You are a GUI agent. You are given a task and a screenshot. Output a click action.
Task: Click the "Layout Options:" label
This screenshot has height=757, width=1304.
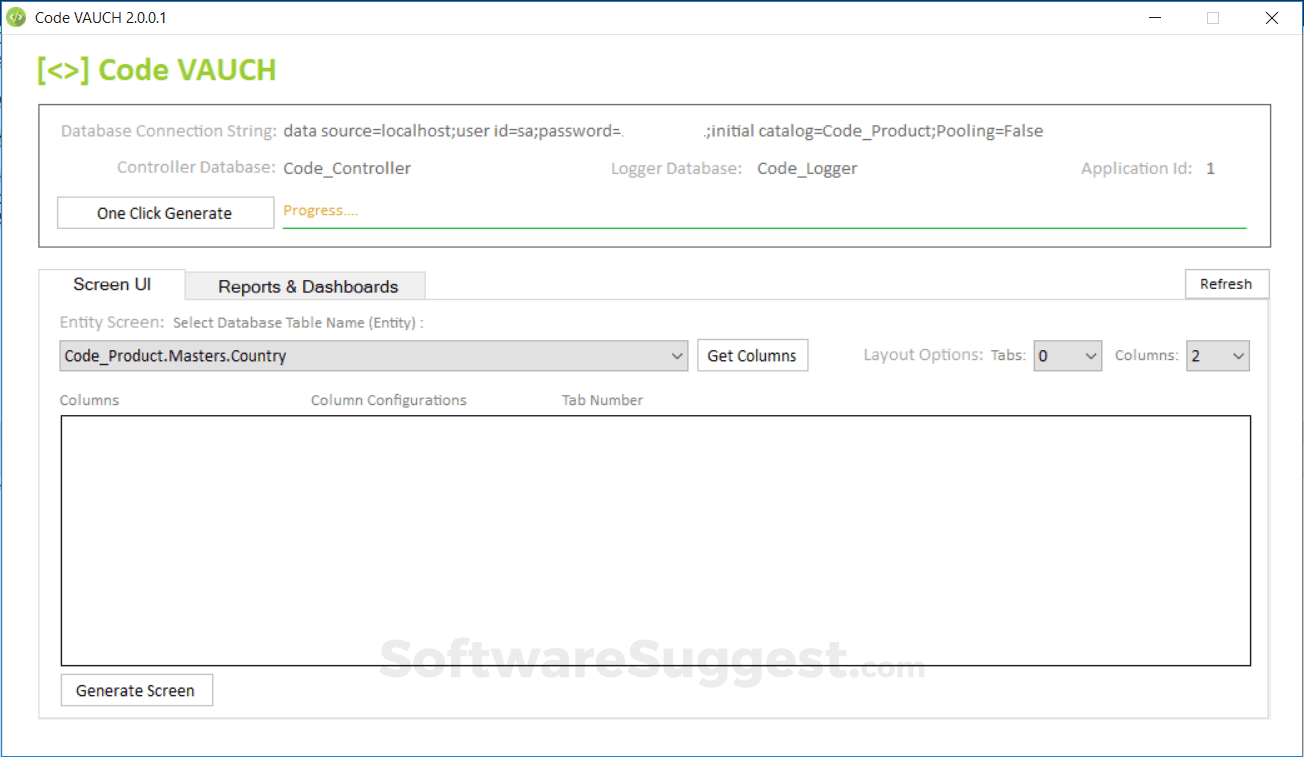coord(923,355)
